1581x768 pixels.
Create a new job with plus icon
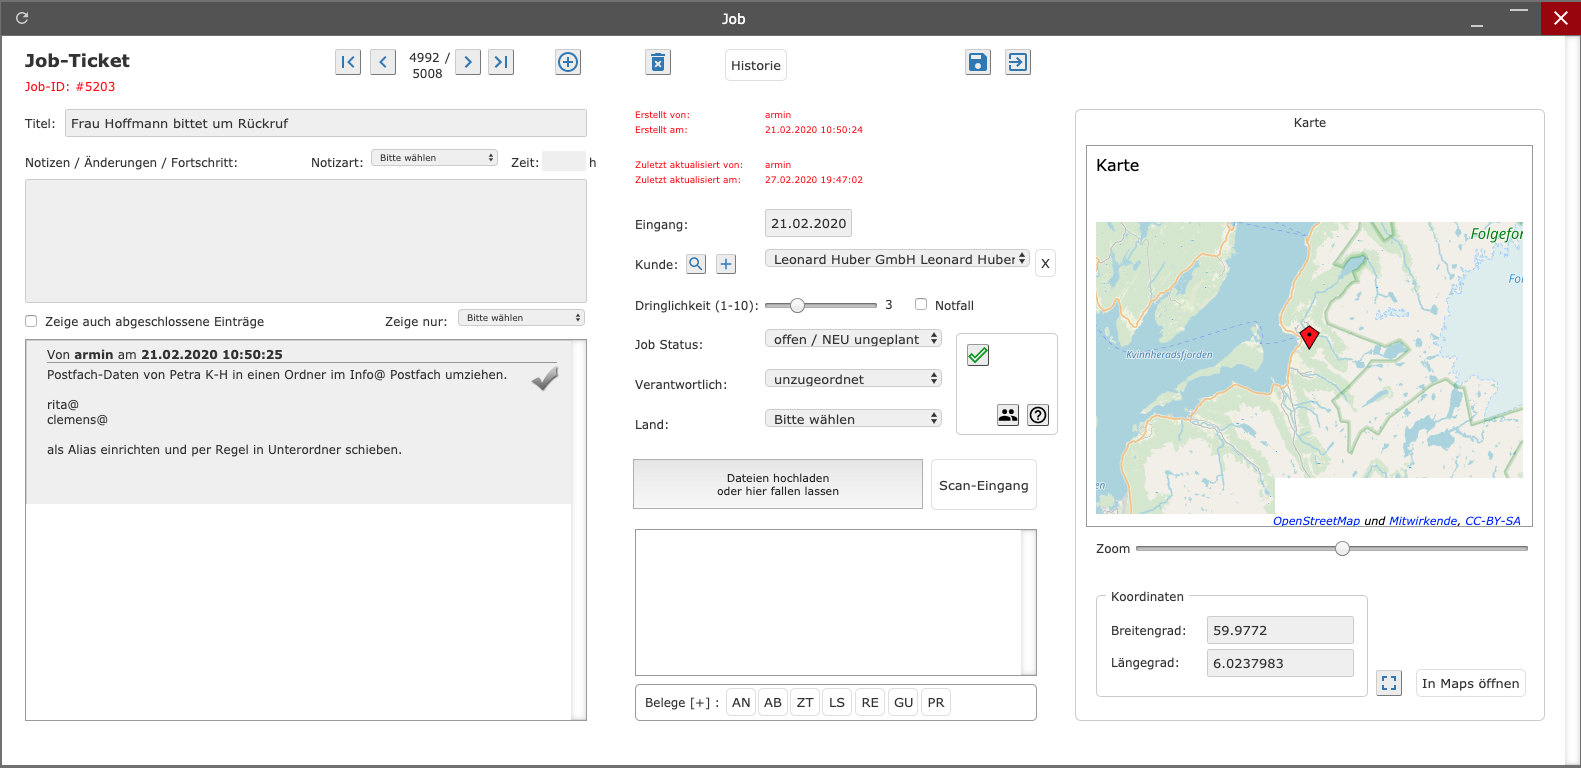[568, 62]
